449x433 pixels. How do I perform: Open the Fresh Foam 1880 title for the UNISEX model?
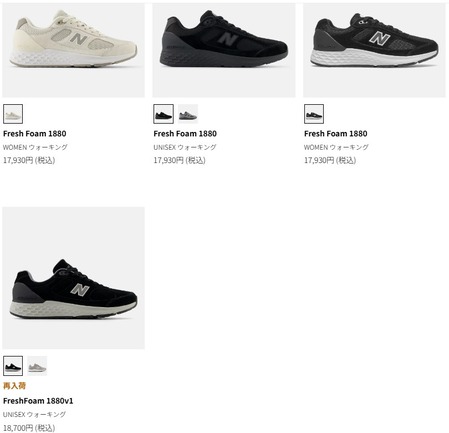[185, 134]
